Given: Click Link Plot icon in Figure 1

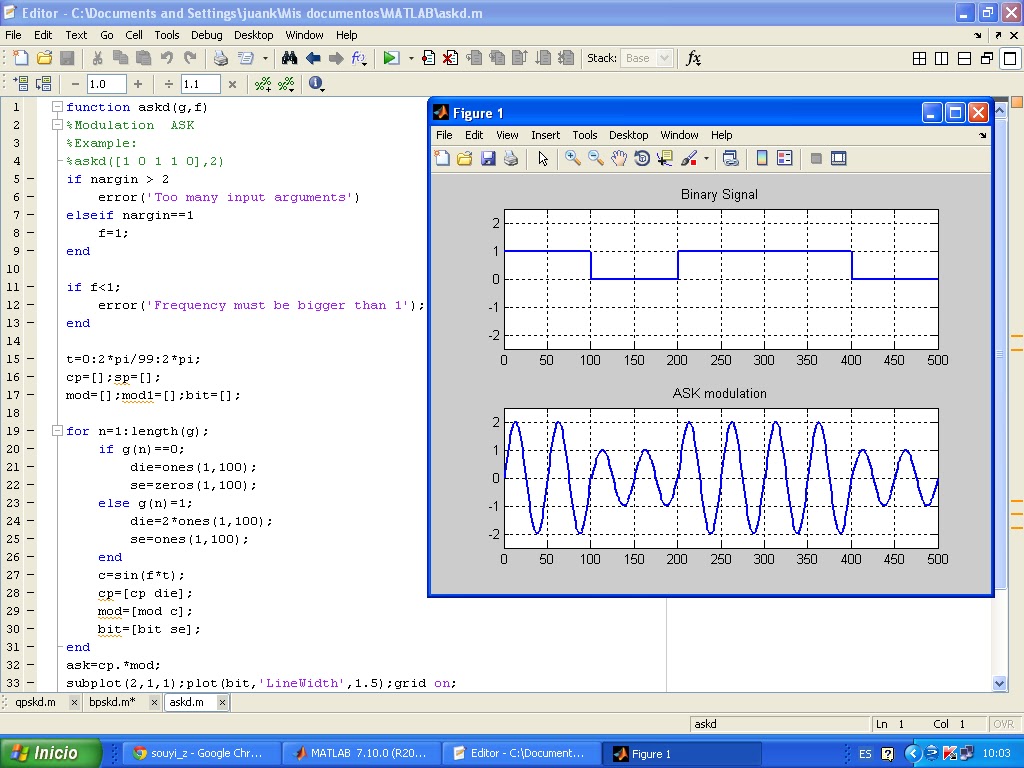Looking at the screenshot, I should 731,158.
